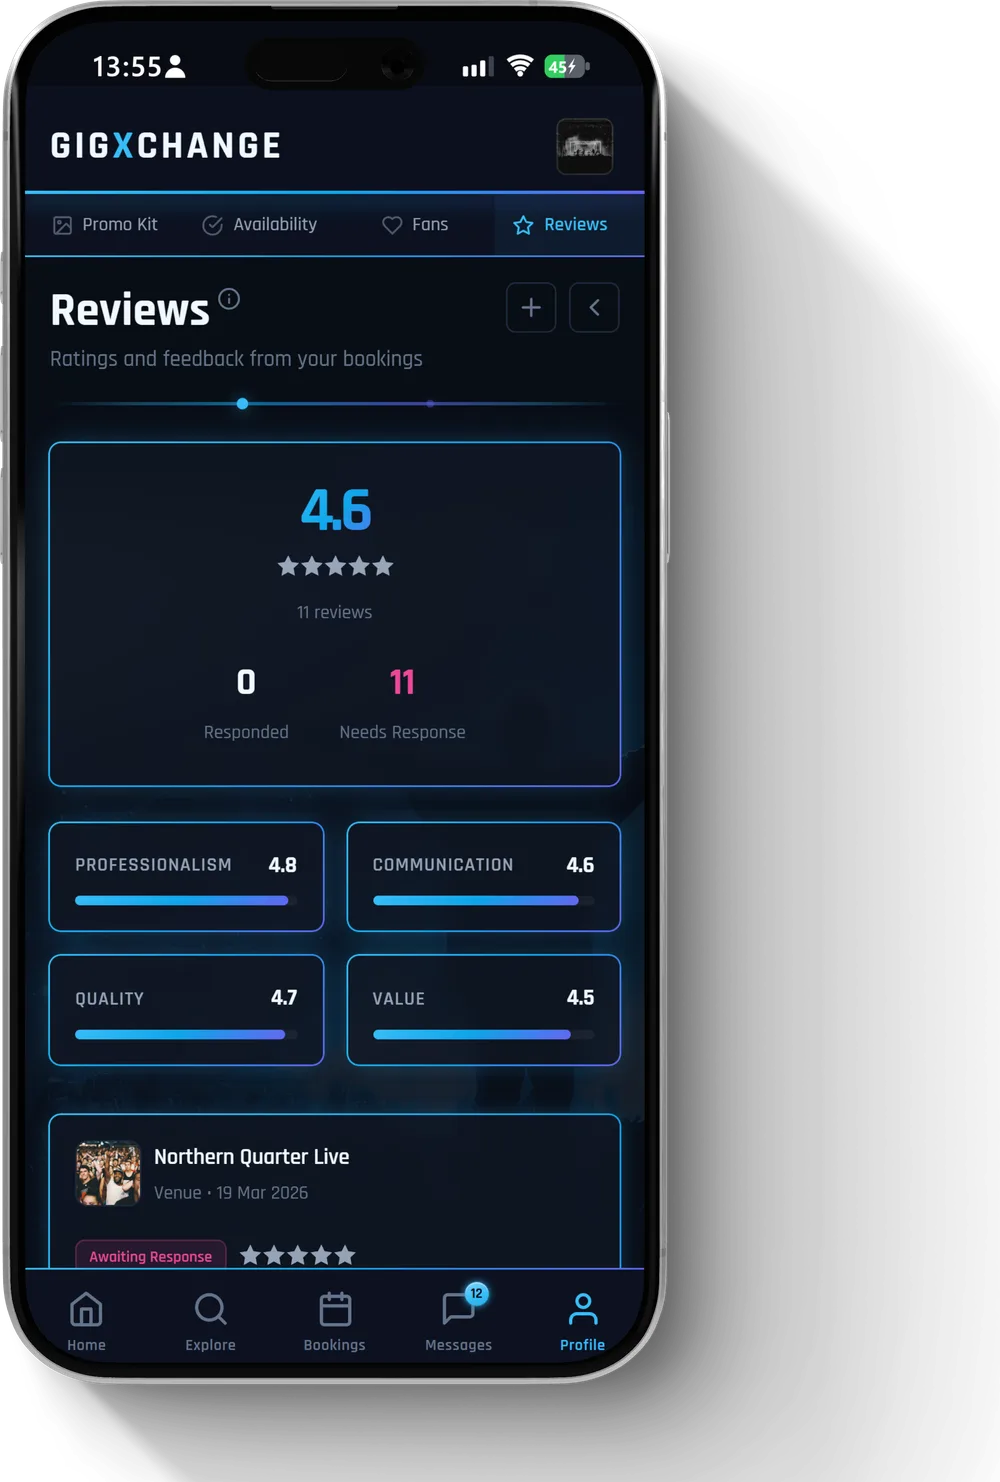The width and height of the screenshot is (1000, 1482).
Task: Open the profile avatar thumbnail in header
Action: [585, 146]
